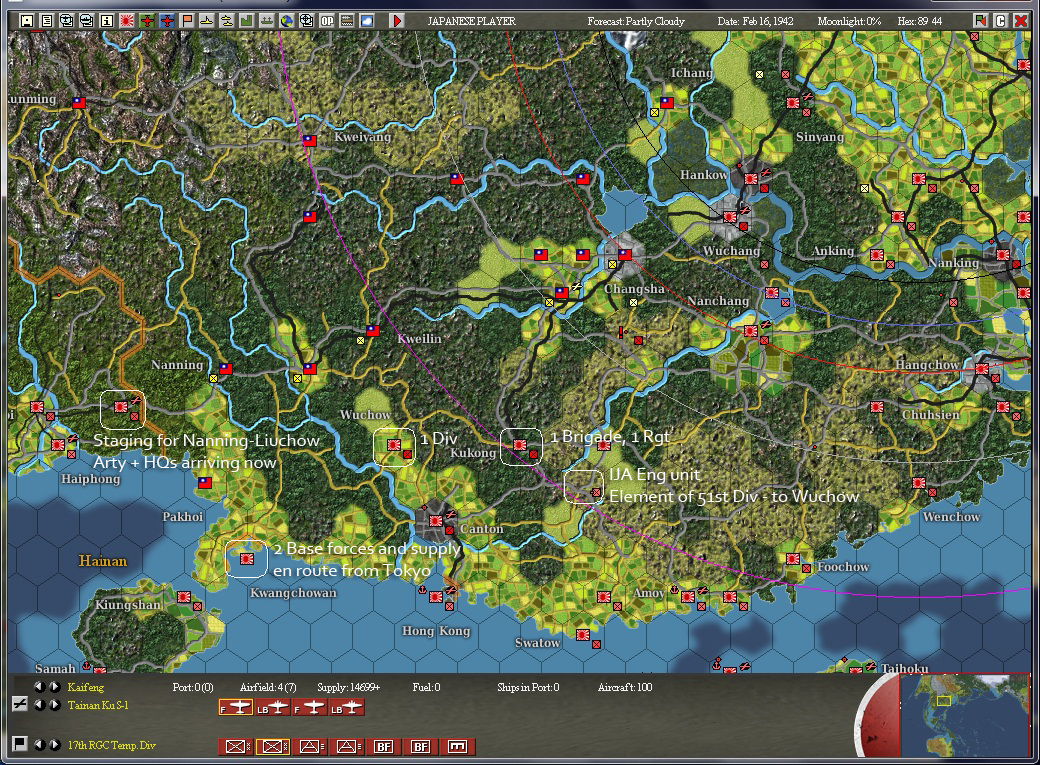Click the world minimap thumbnail
Screen dimensions: 1040x765
point(964,715)
